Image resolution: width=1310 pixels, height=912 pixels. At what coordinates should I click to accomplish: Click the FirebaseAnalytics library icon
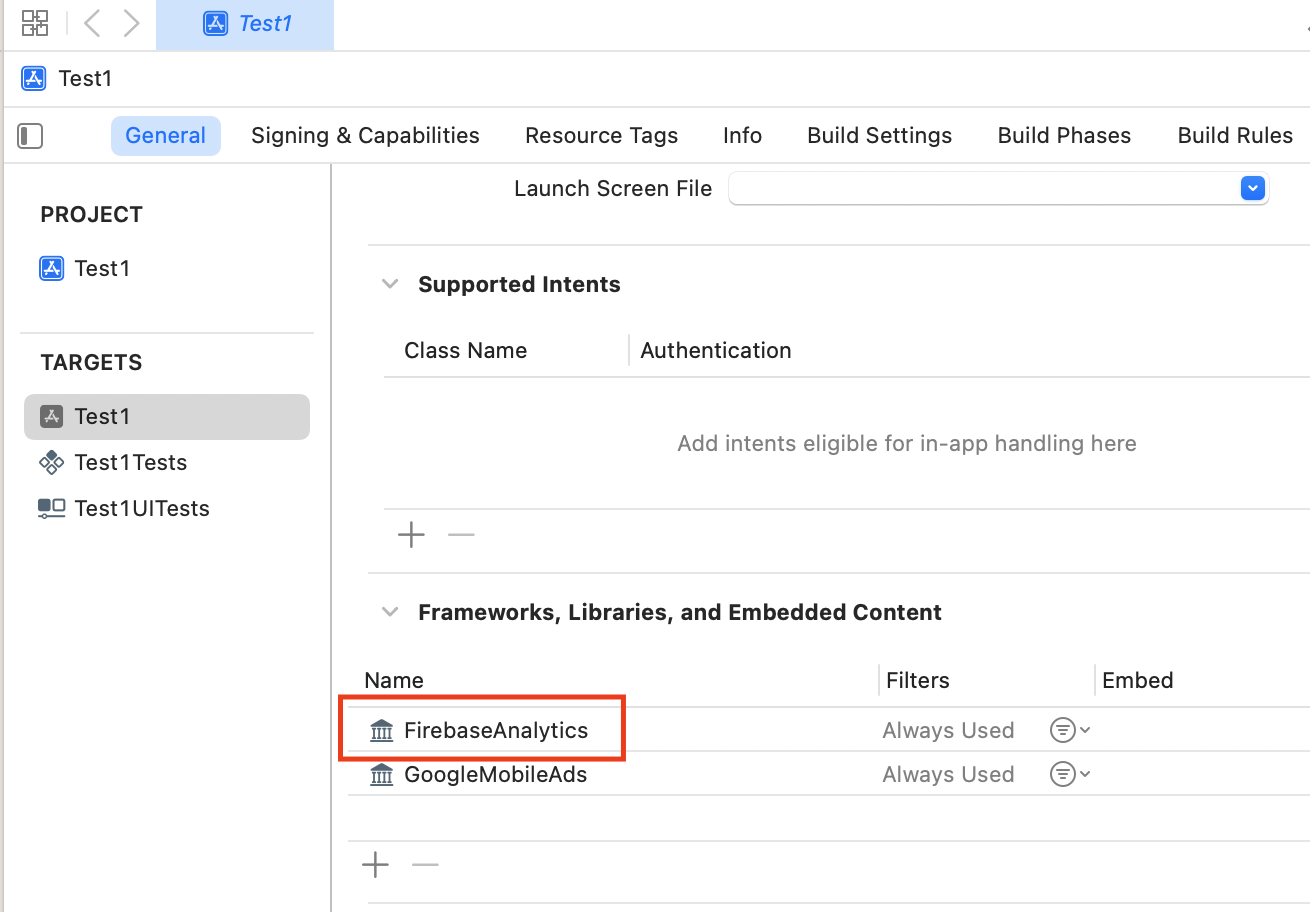click(382, 731)
